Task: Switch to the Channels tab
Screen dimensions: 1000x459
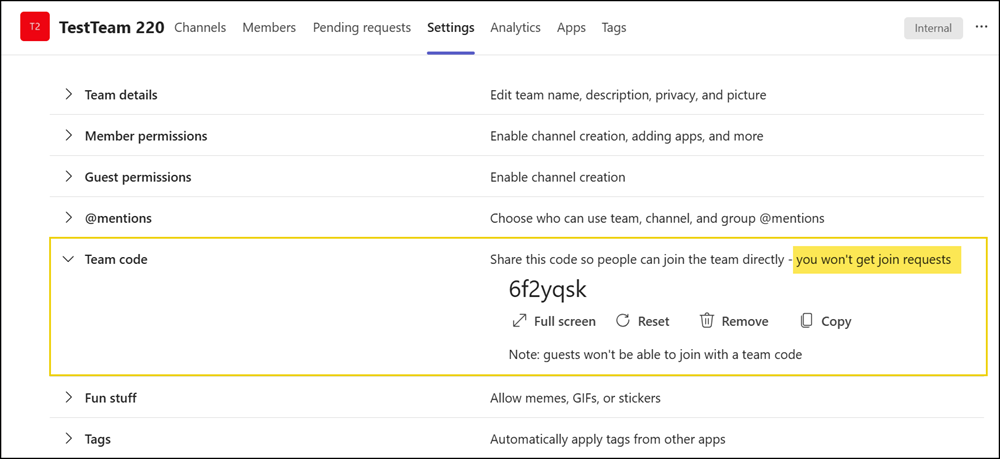Action: (200, 28)
